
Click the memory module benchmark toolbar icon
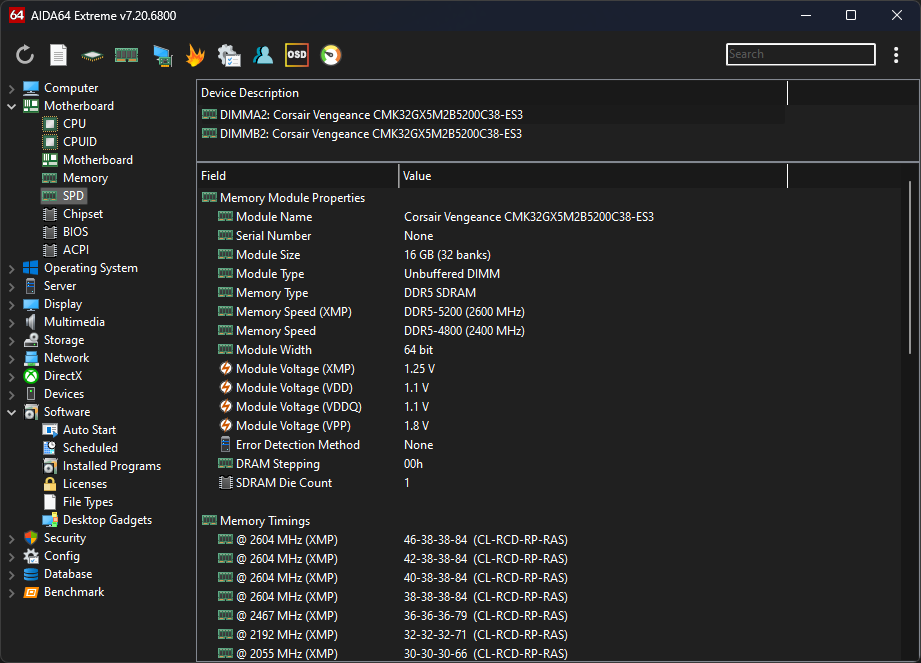pyautogui.click(x=126, y=55)
